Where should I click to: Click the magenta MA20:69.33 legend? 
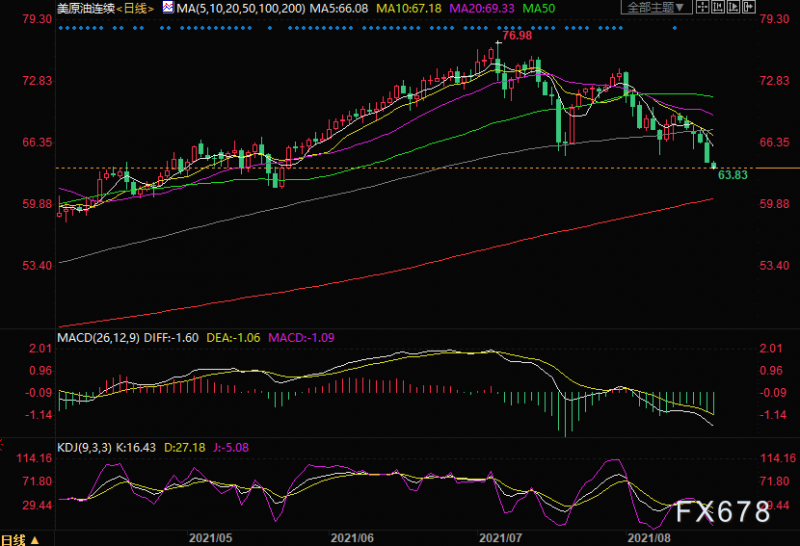coord(484,9)
